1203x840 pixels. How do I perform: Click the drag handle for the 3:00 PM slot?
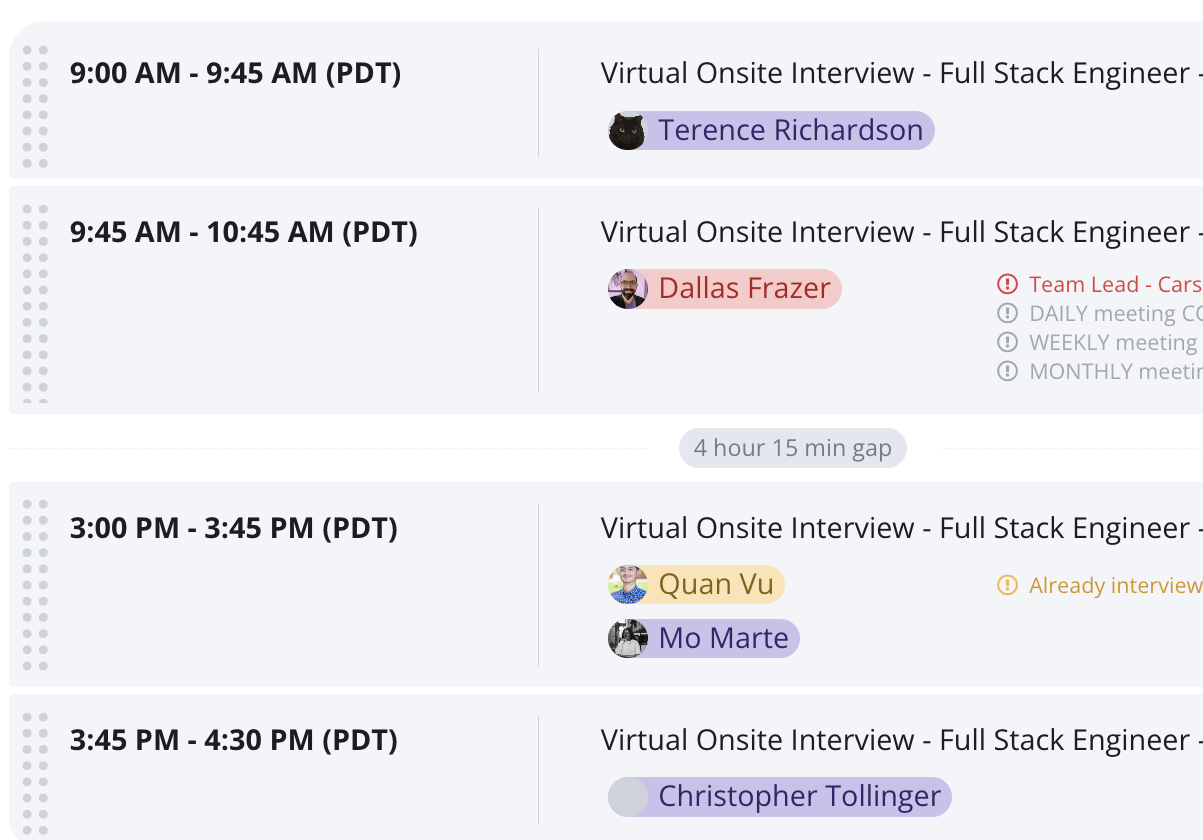pos(35,585)
